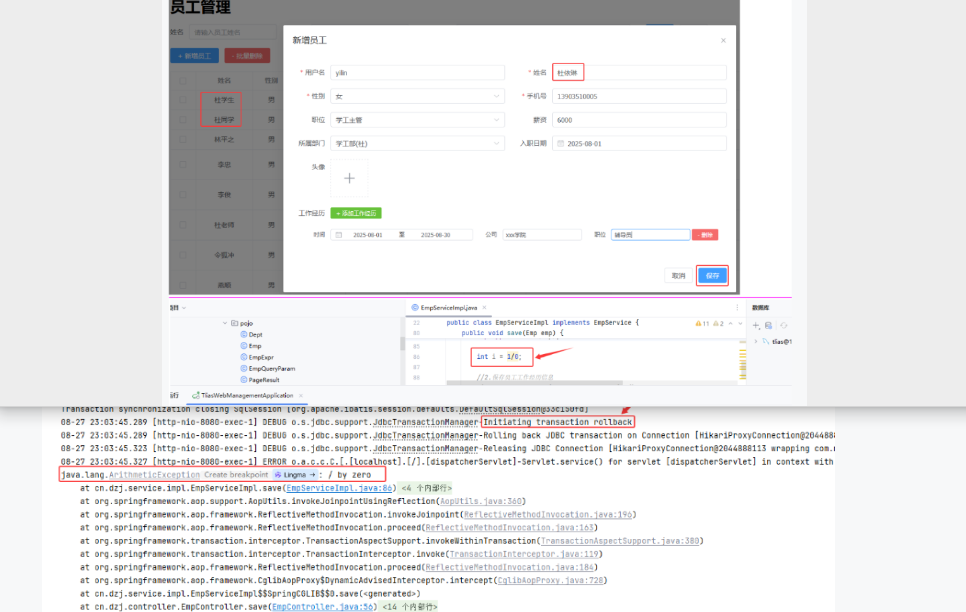
Task: Close the 新增员工 dialog with X
Action: click(723, 40)
